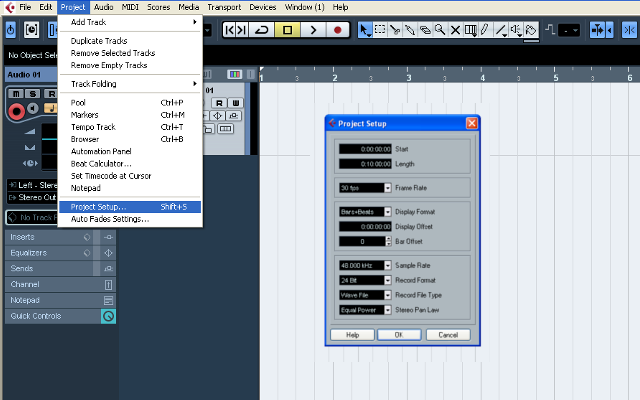The width and height of the screenshot is (640, 400).
Task: Select the Zoom magnifier tool
Action: [x=440, y=30]
